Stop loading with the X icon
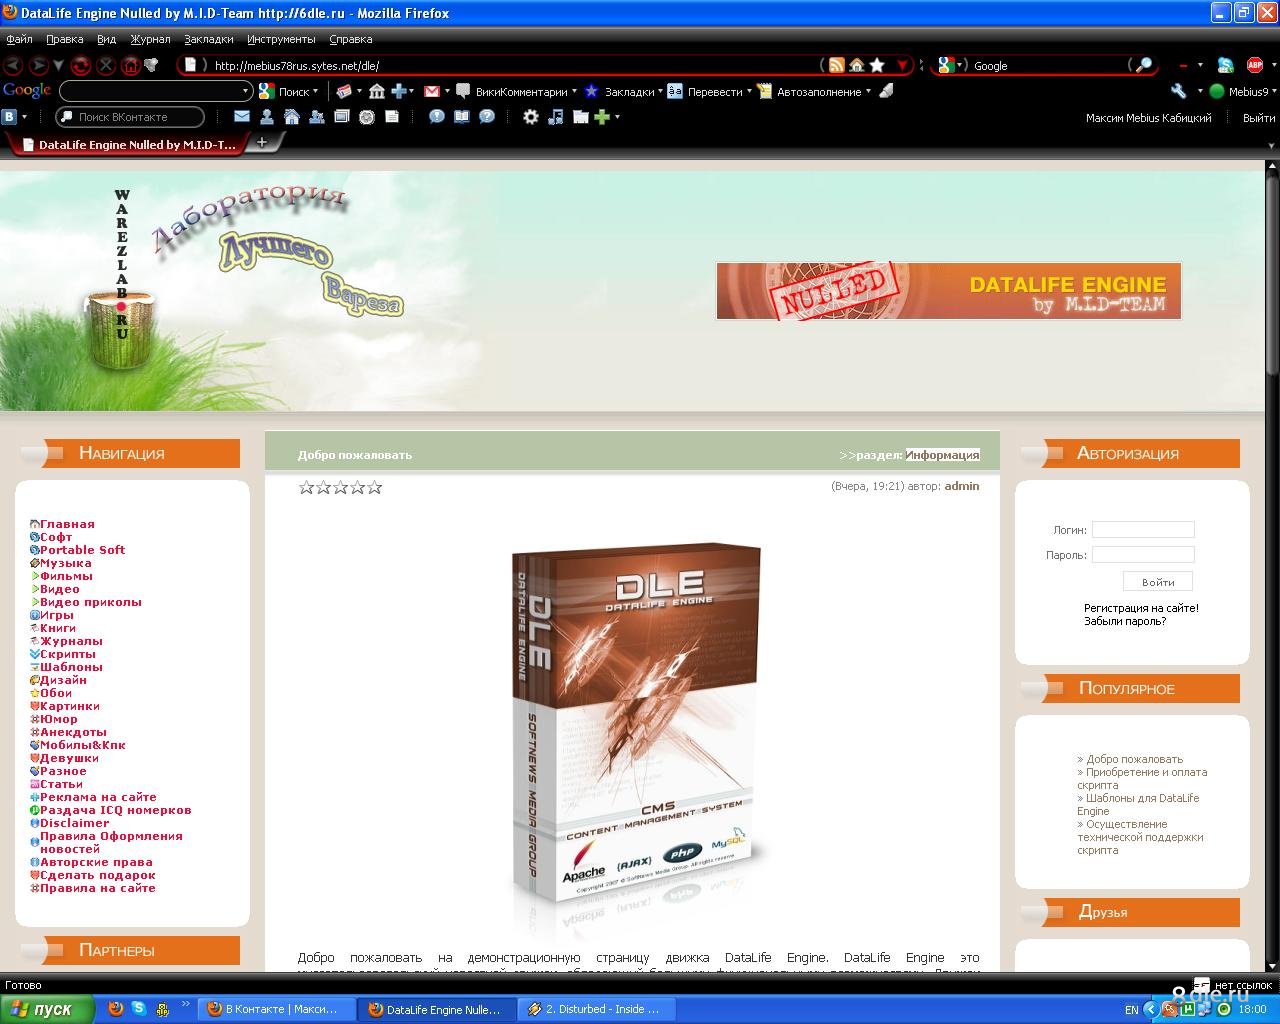1280x1024 pixels. 106,65
